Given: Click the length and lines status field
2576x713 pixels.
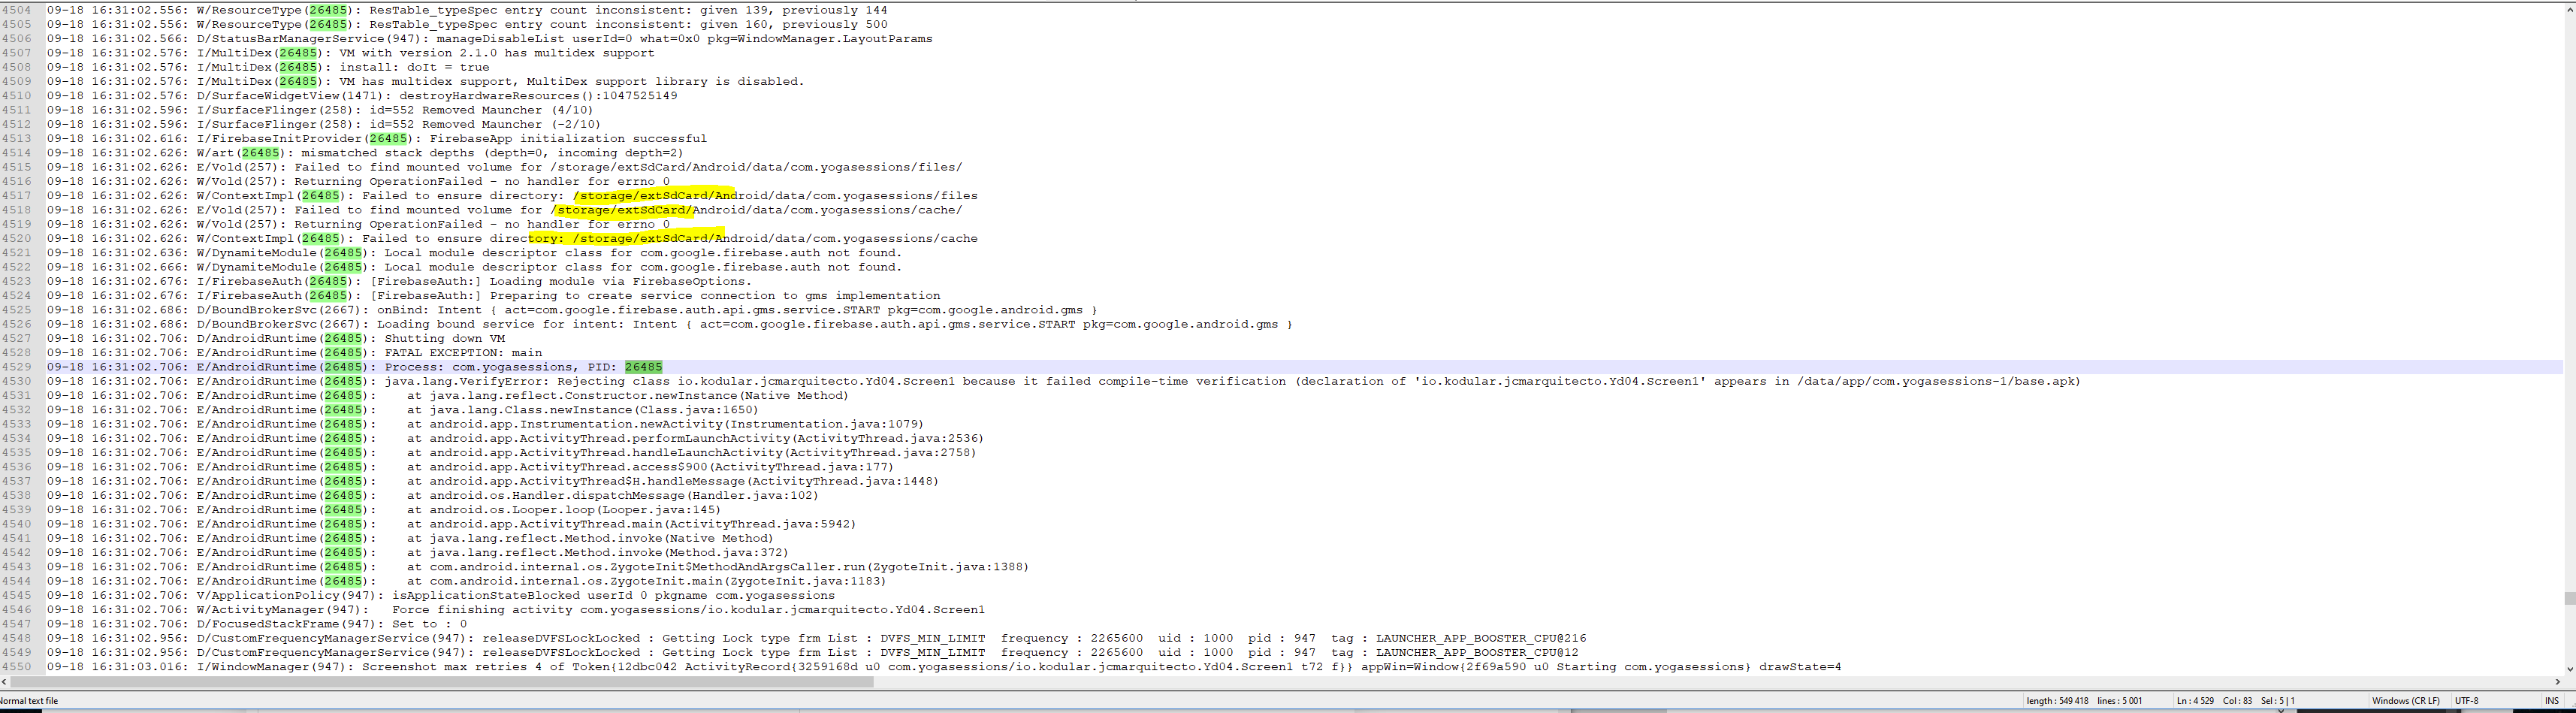Looking at the screenshot, I should tap(2083, 701).
